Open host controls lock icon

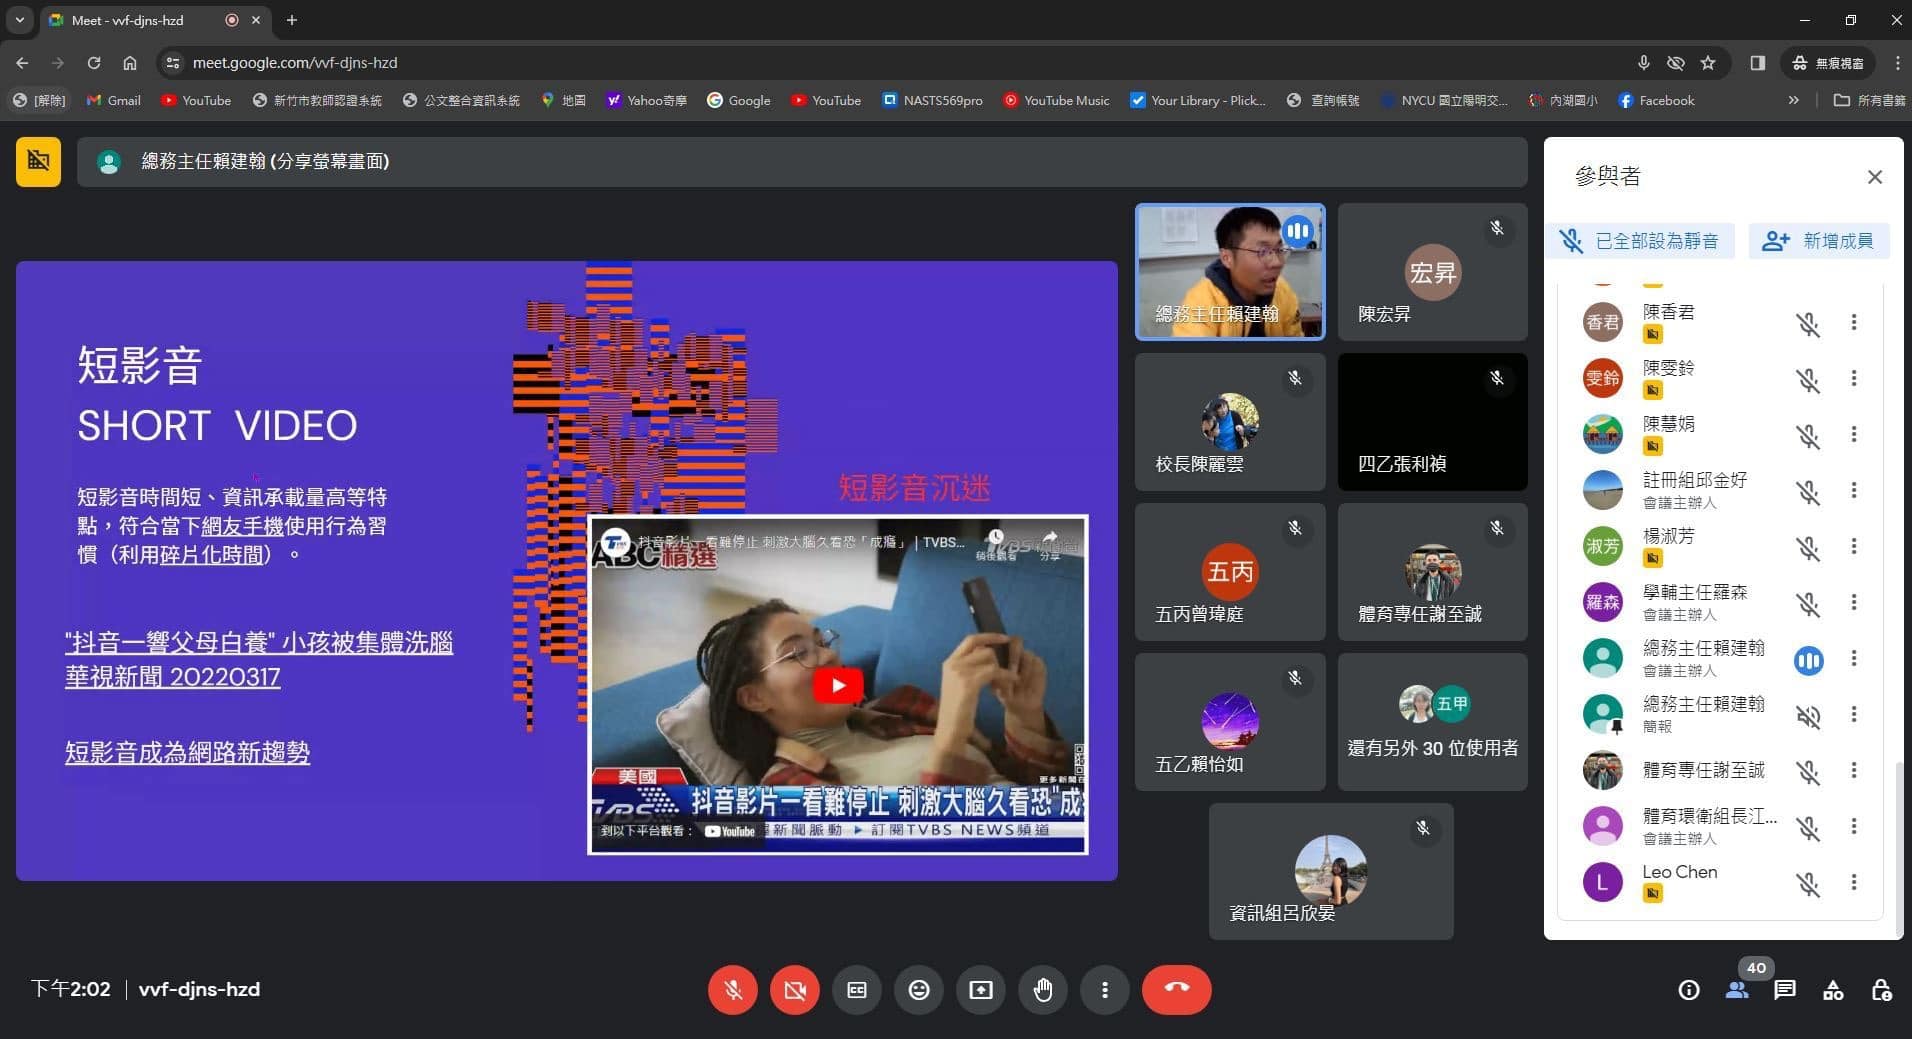[x=1880, y=990]
